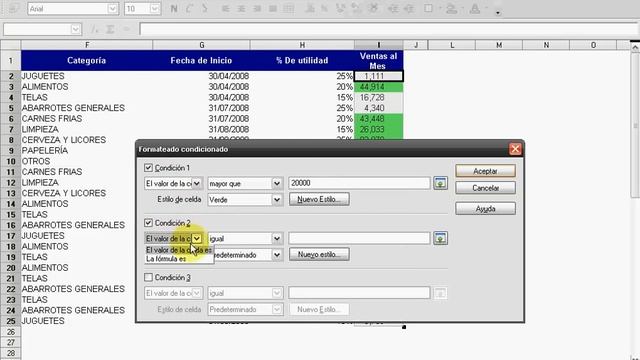Image resolution: width=640 pixels, height=360 pixels.
Task: Click the green cell with 44,914
Action: (x=379, y=87)
